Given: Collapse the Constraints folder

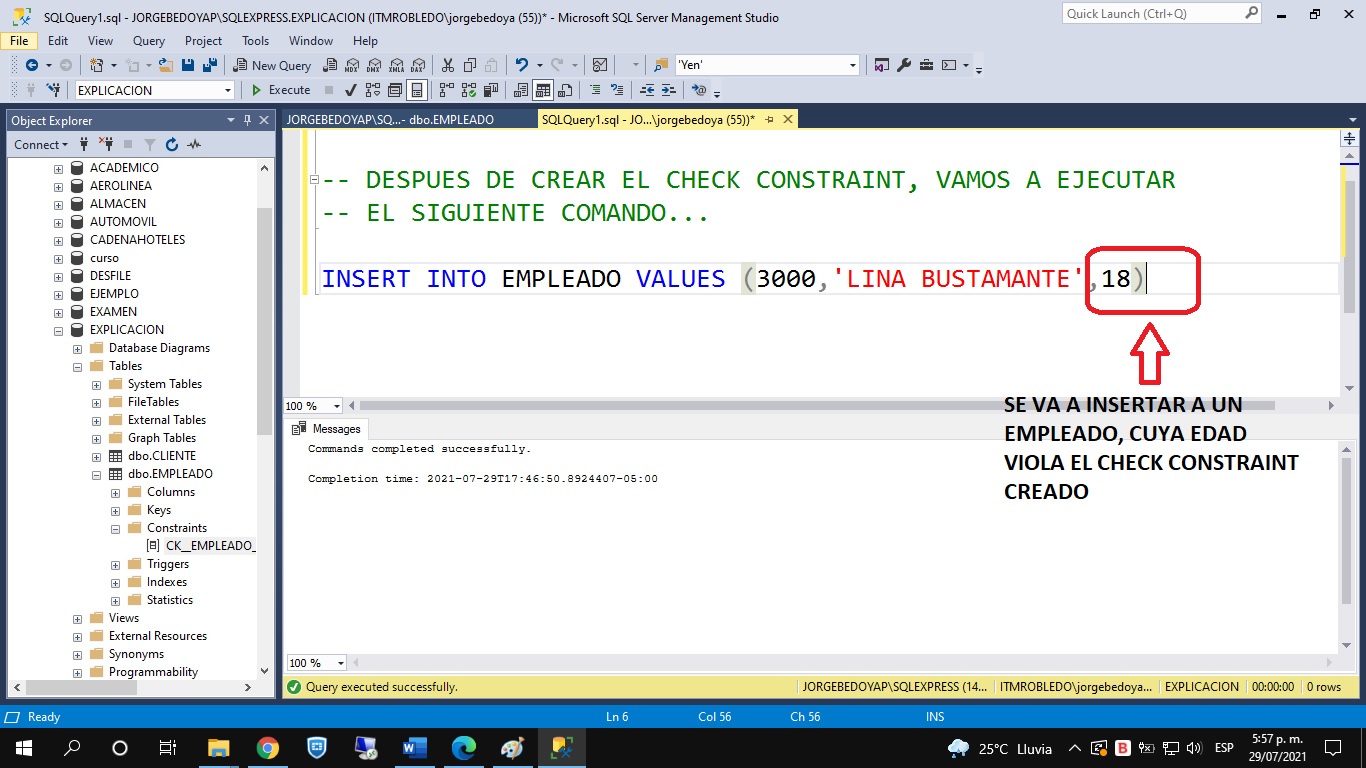Looking at the screenshot, I should [116, 528].
